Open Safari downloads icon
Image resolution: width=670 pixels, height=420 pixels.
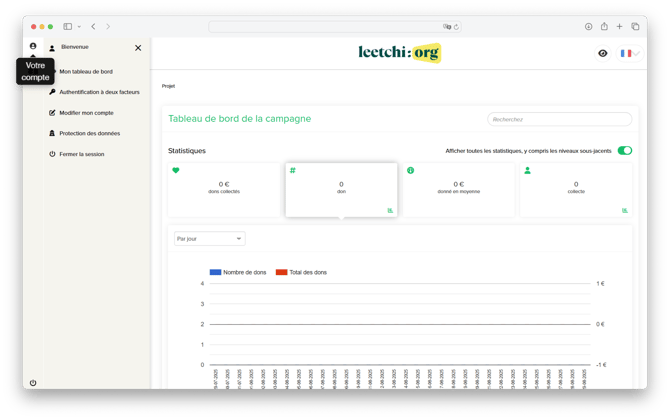[588, 26]
